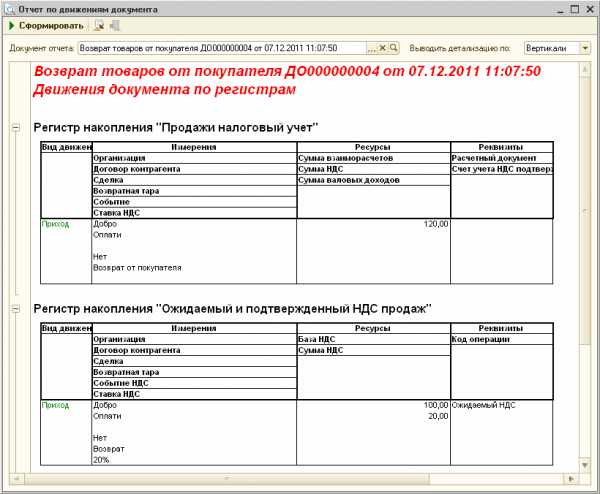Click the Выводить детализацию по label

(460, 48)
